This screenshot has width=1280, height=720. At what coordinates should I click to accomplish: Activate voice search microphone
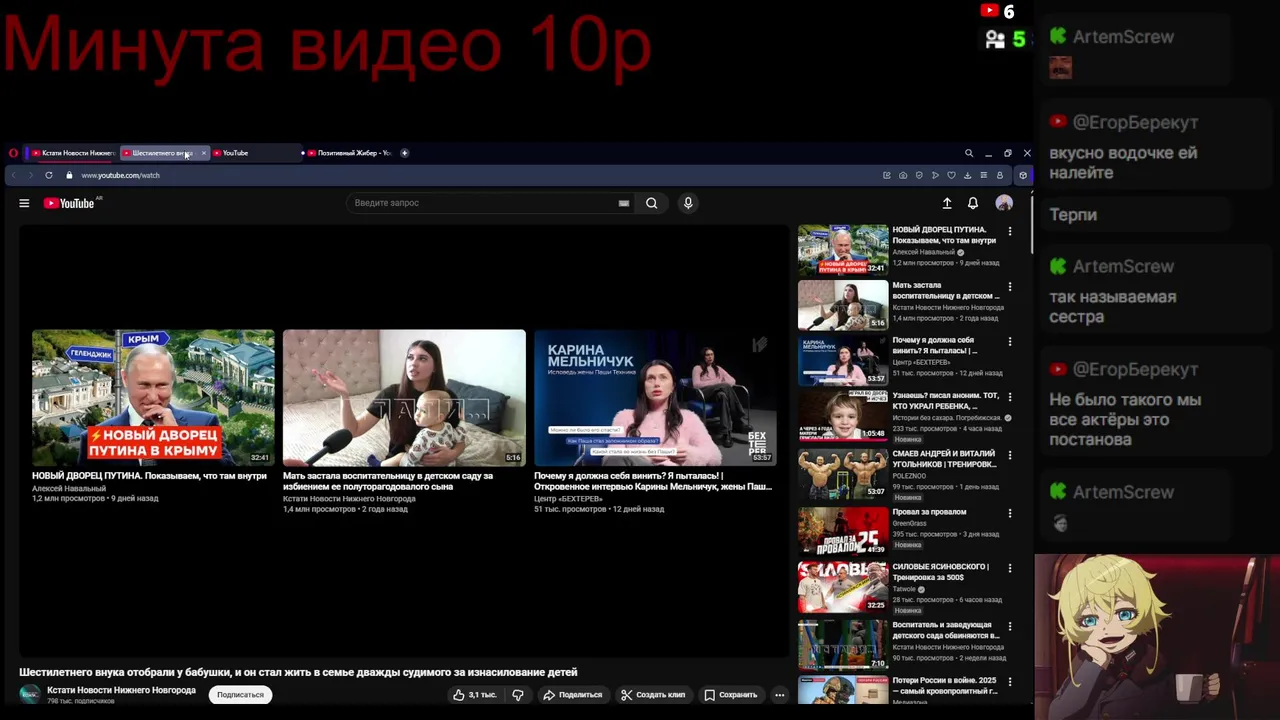point(688,203)
